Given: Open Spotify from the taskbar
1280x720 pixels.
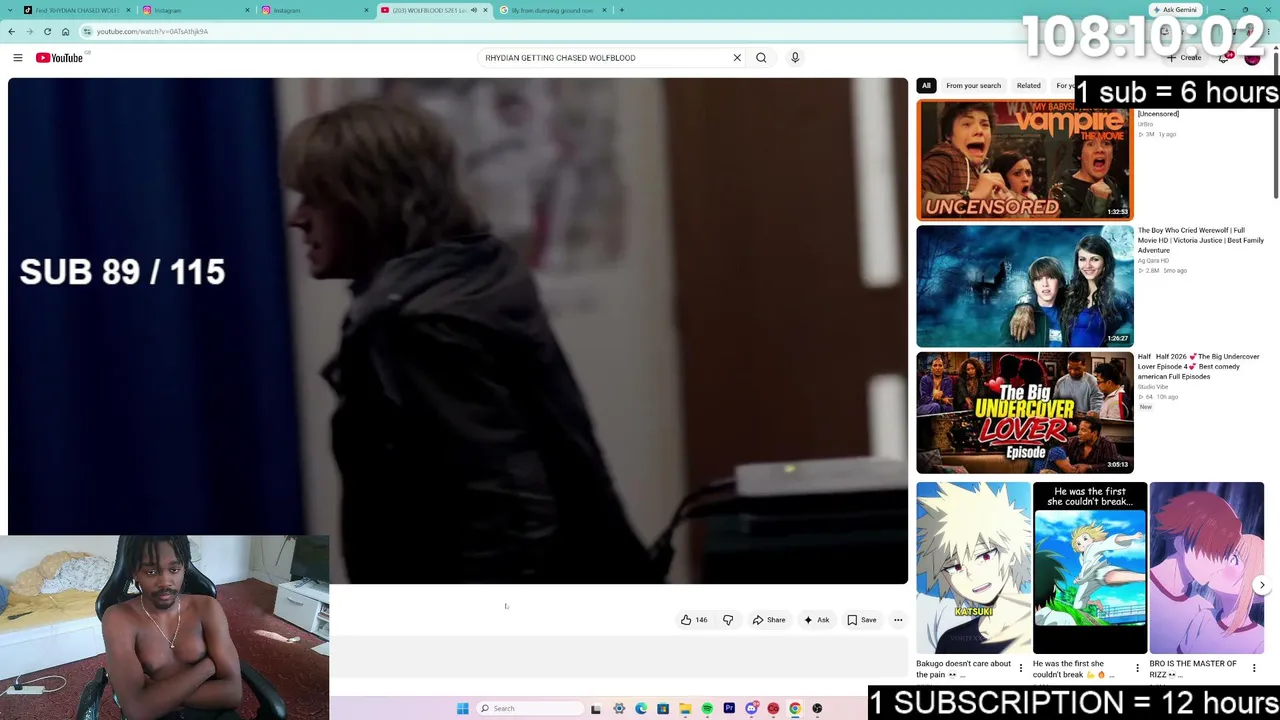Looking at the screenshot, I should coord(707,709).
